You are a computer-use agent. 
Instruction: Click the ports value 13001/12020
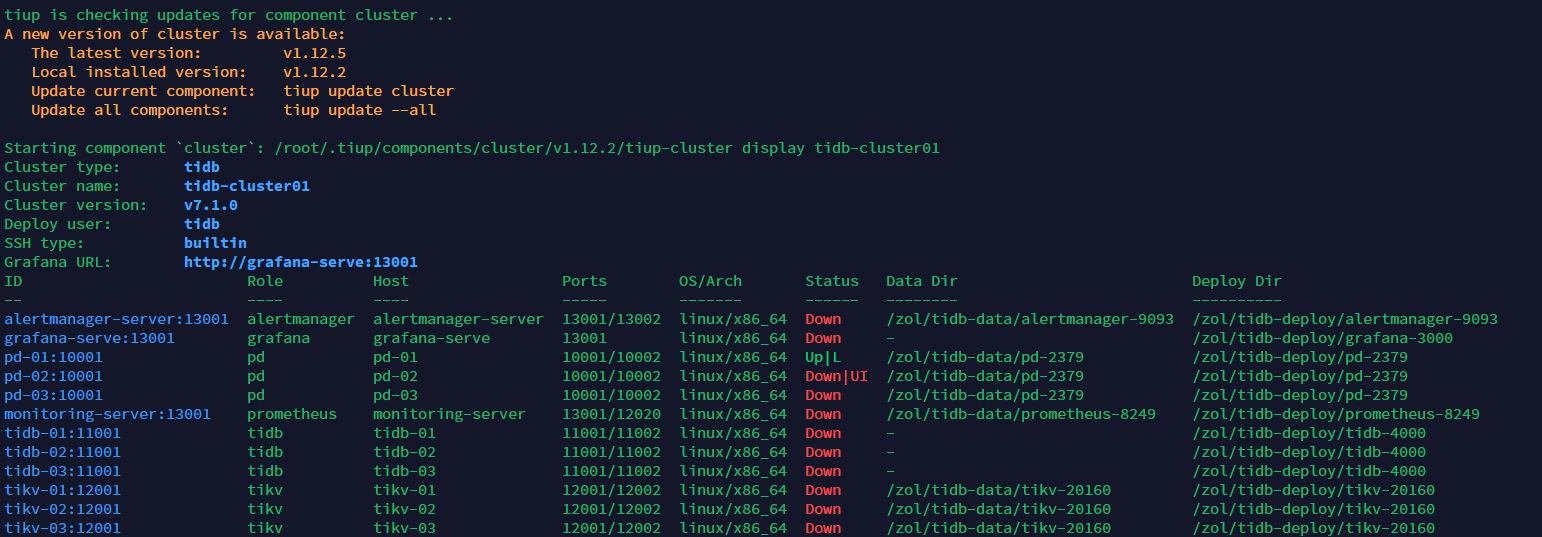pos(611,414)
